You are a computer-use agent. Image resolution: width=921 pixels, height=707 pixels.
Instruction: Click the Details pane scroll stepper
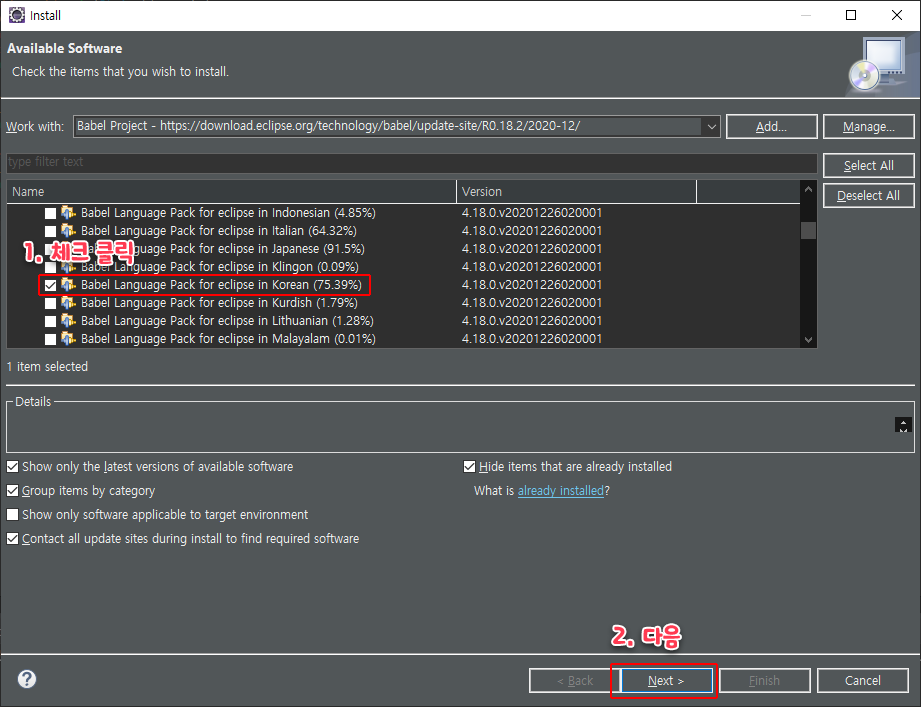(903, 425)
